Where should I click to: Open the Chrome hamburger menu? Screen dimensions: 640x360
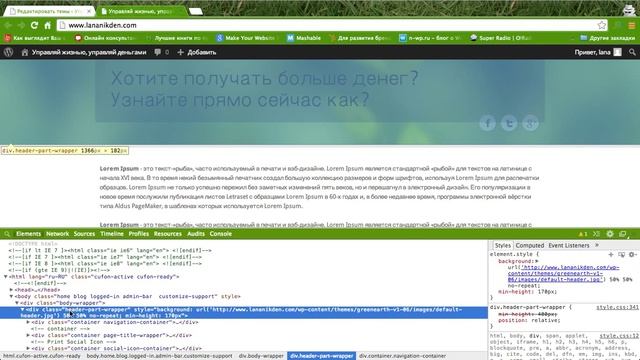(631, 25)
